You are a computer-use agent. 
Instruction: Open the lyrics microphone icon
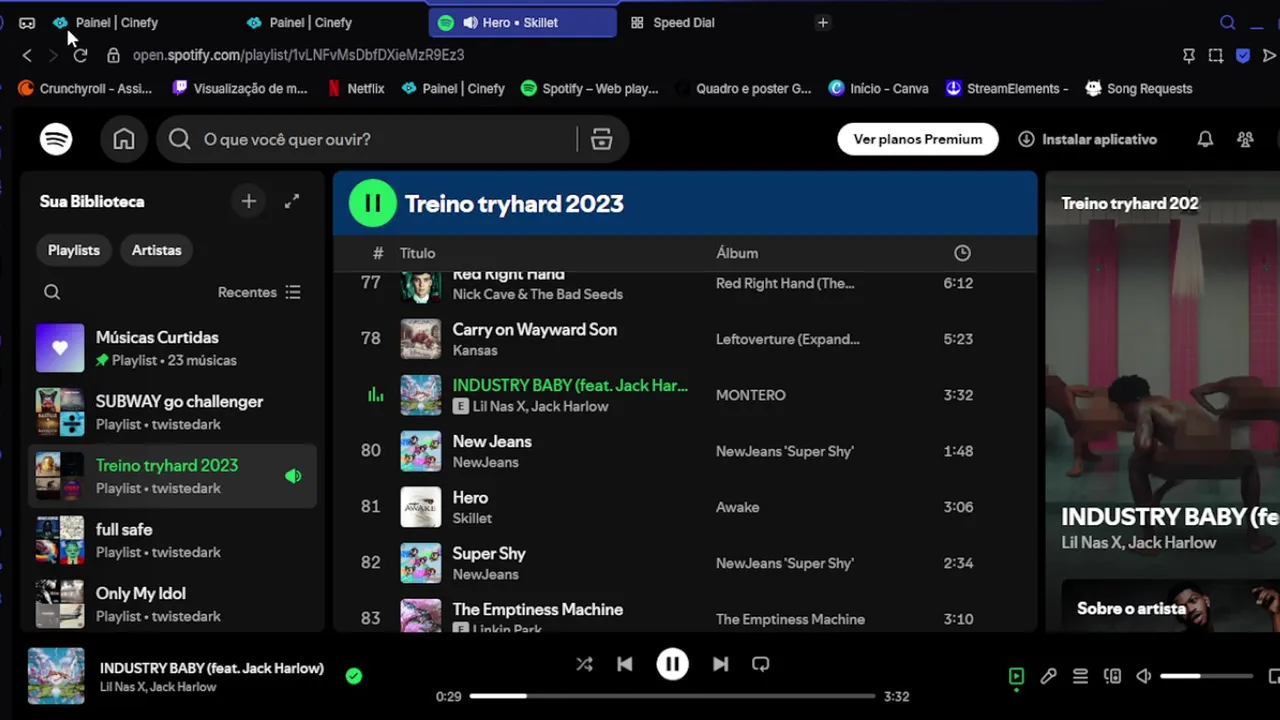(x=1048, y=676)
